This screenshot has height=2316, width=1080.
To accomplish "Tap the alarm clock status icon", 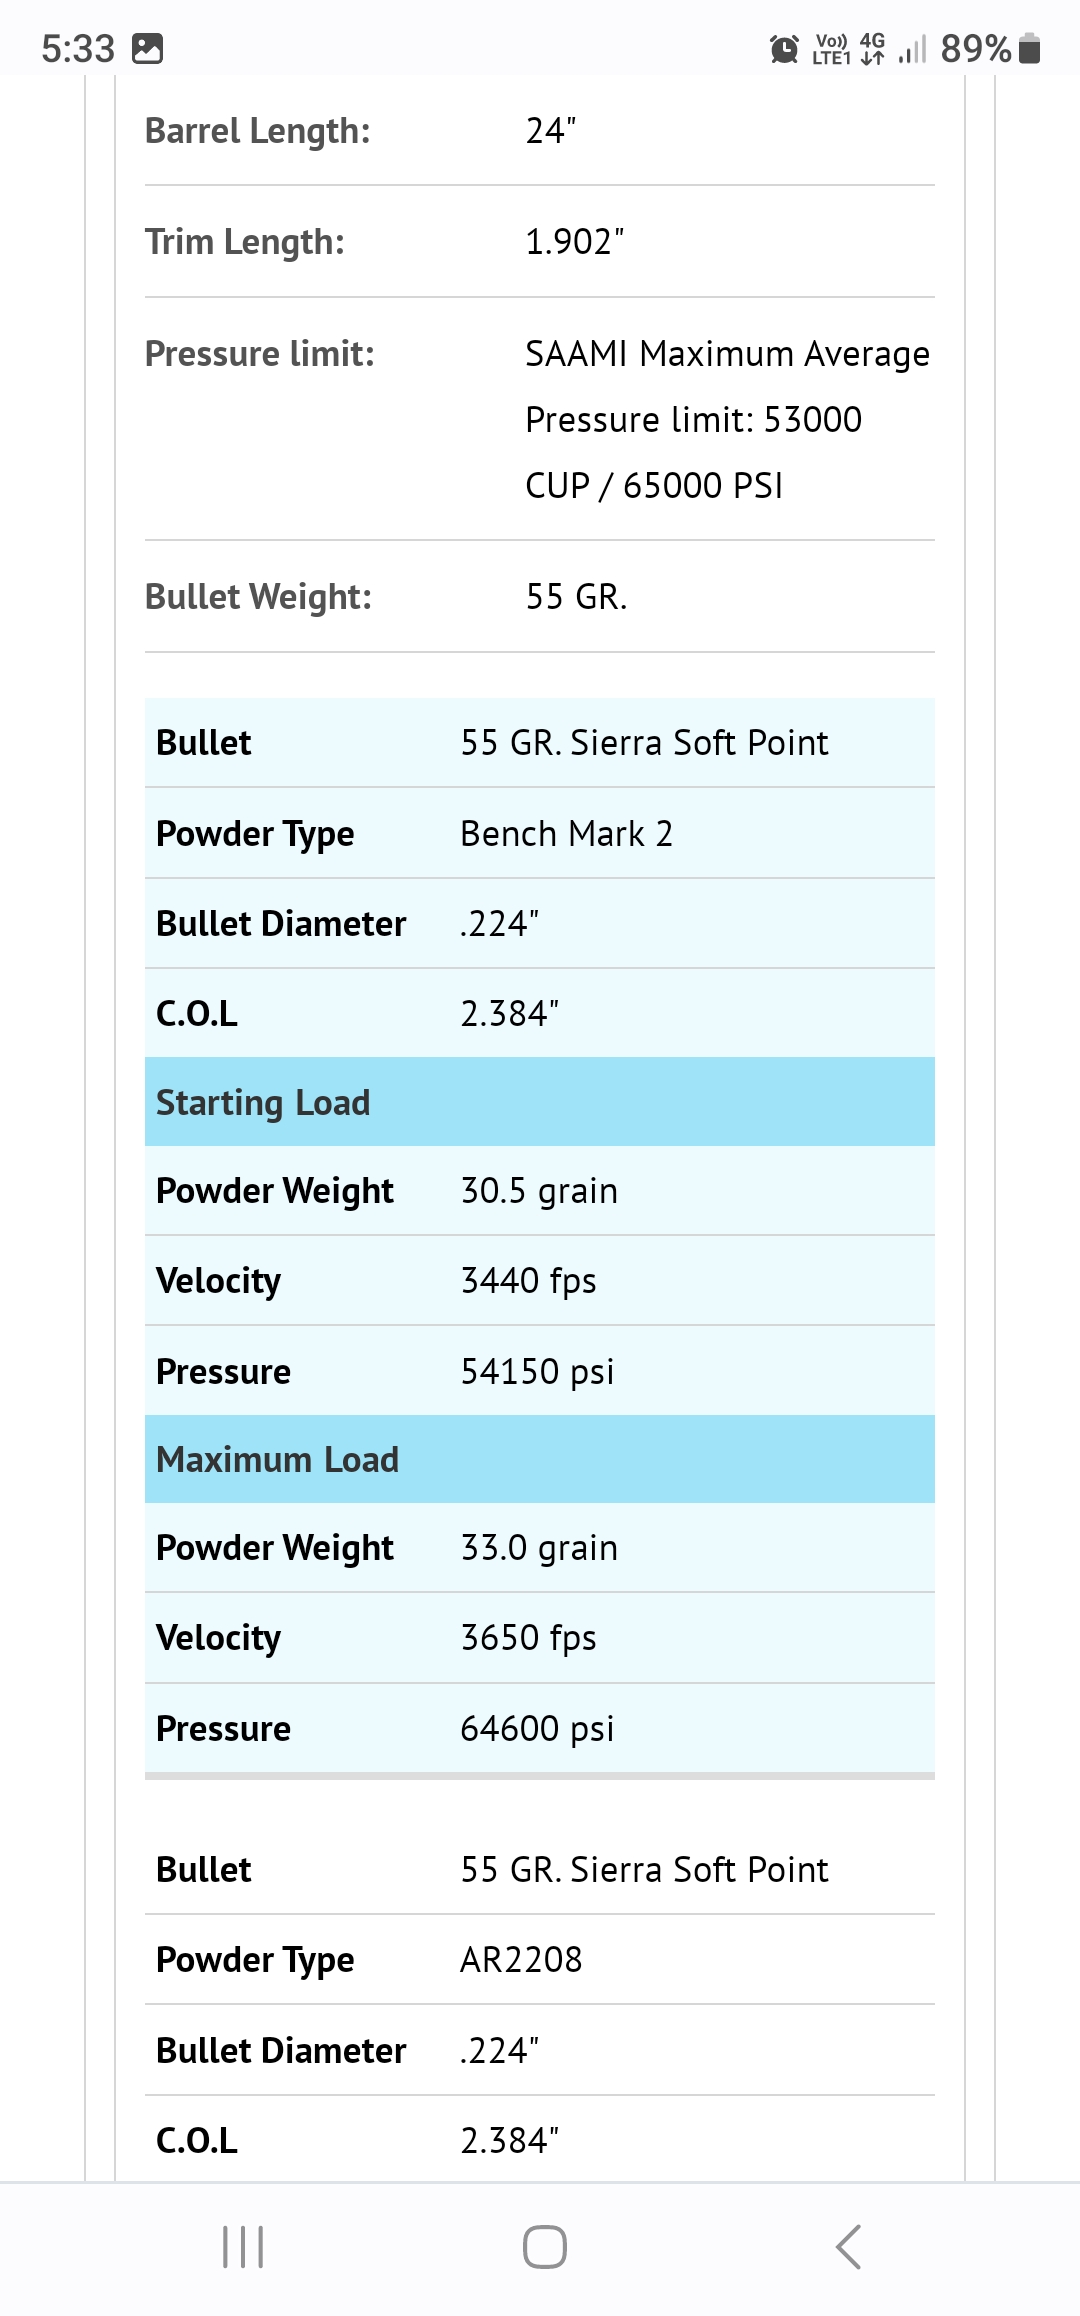I will click(785, 48).
